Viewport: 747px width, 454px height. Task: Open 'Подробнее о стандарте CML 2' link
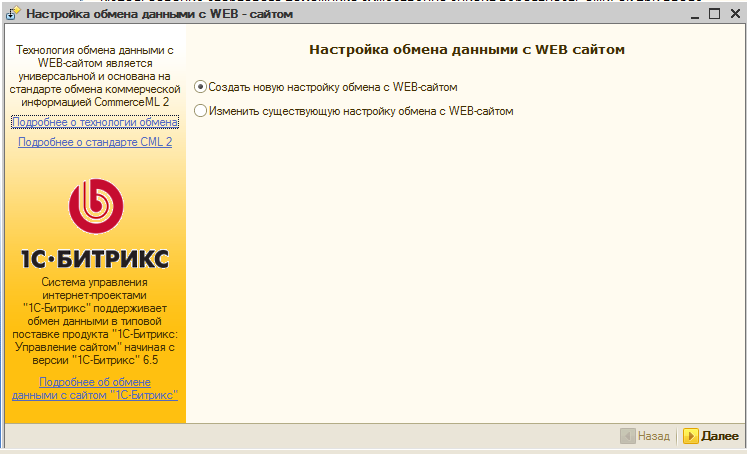[95, 142]
